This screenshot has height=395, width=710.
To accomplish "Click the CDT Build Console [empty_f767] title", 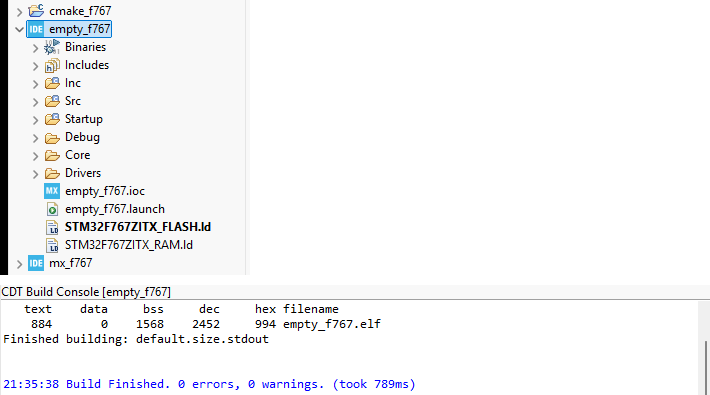I will pos(86,292).
